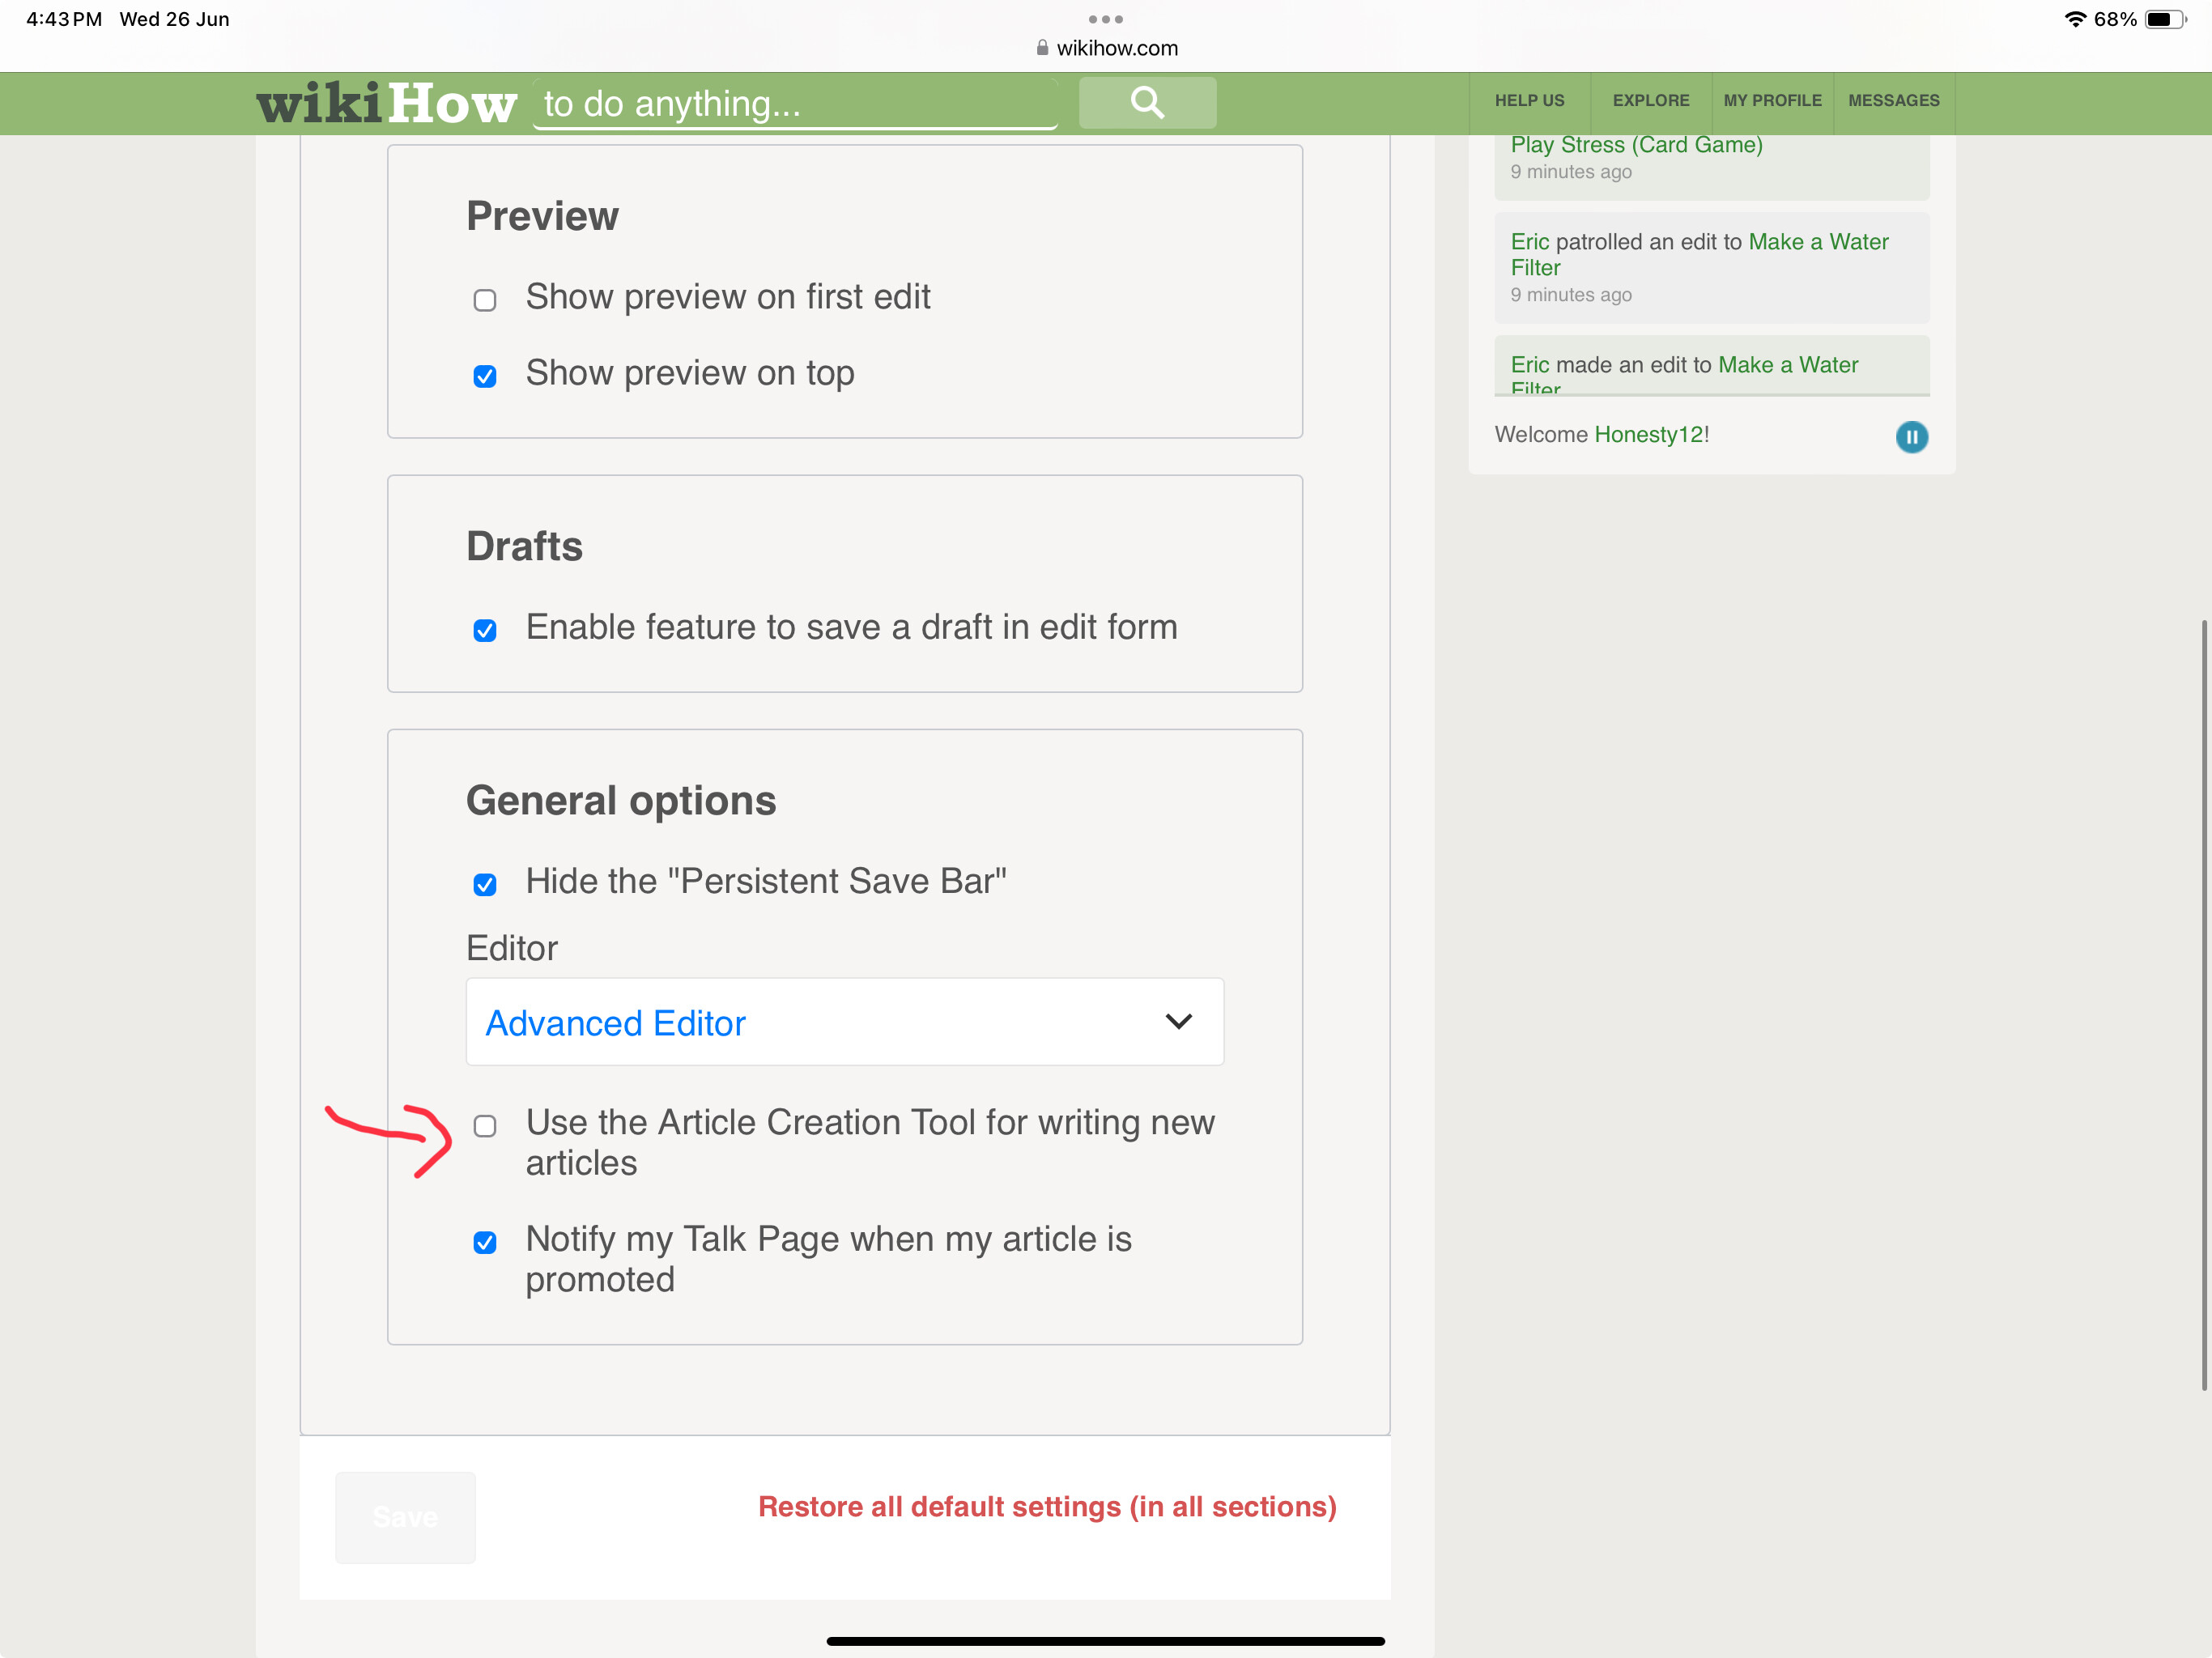The image size is (2212, 1658).
Task: Open the Safari three-dots multitasking menu
Action: click(1105, 19)
